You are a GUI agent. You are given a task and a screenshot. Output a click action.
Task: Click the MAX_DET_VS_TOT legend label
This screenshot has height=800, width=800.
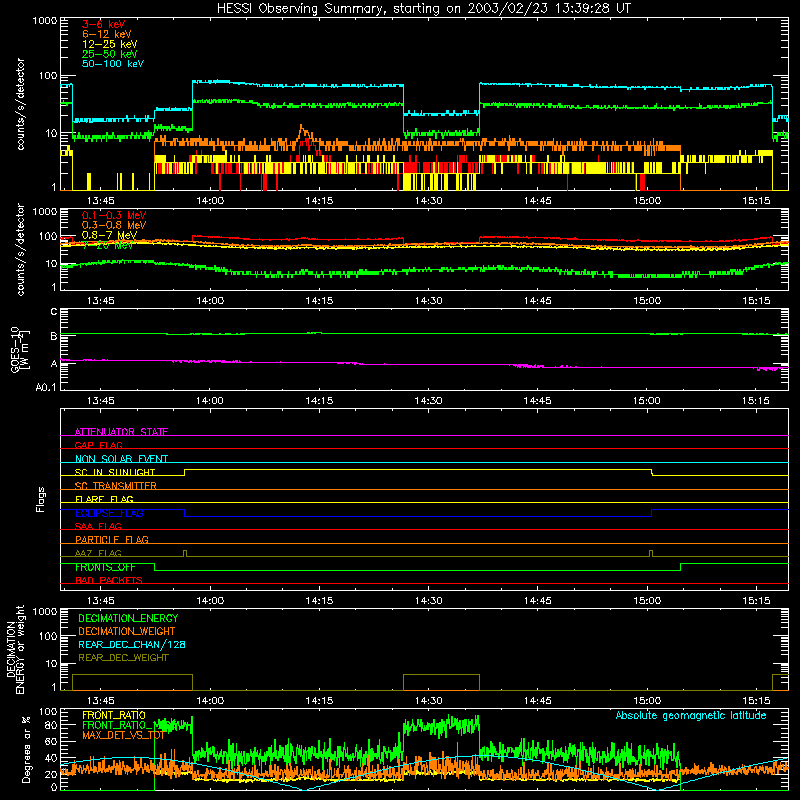123,735
